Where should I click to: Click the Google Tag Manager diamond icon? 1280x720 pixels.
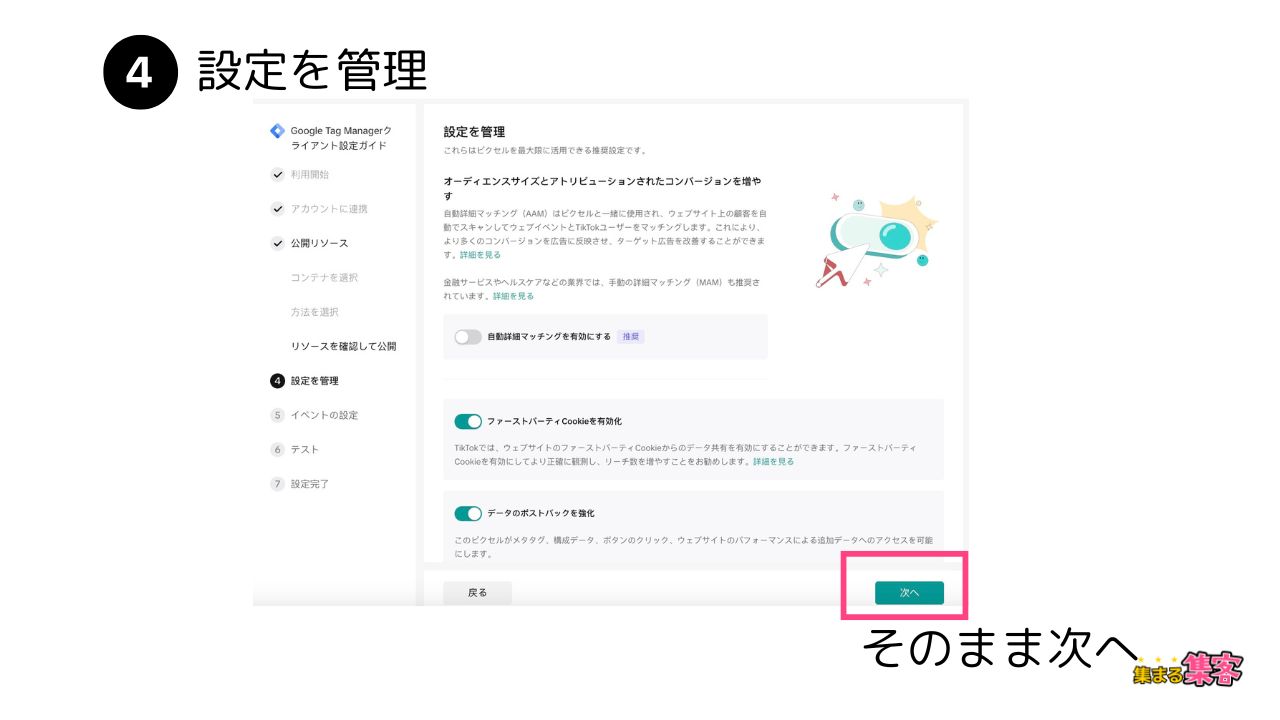click(x=278, y=131)
